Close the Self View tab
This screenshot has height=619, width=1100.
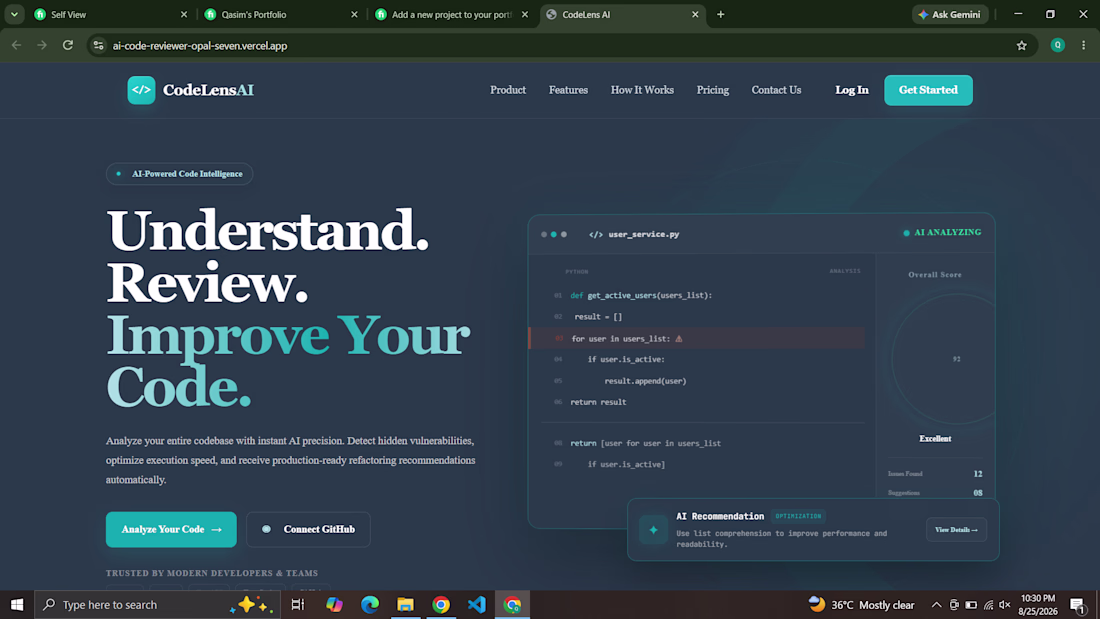(184, 14)
